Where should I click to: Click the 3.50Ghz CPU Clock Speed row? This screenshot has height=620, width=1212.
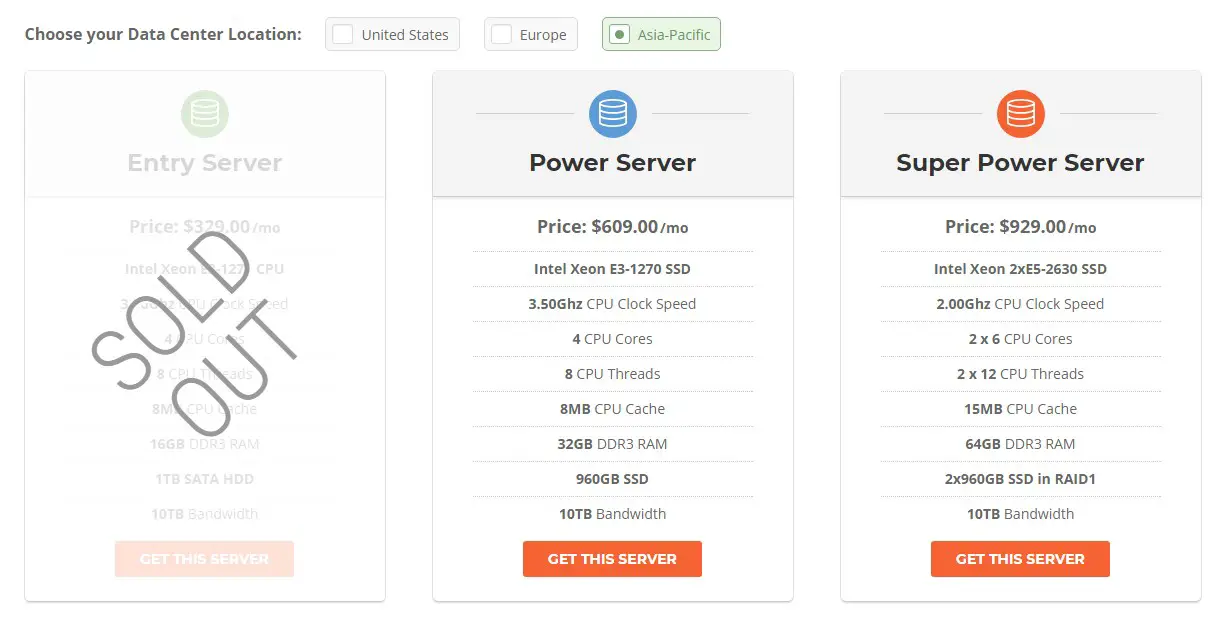[613, 304]
